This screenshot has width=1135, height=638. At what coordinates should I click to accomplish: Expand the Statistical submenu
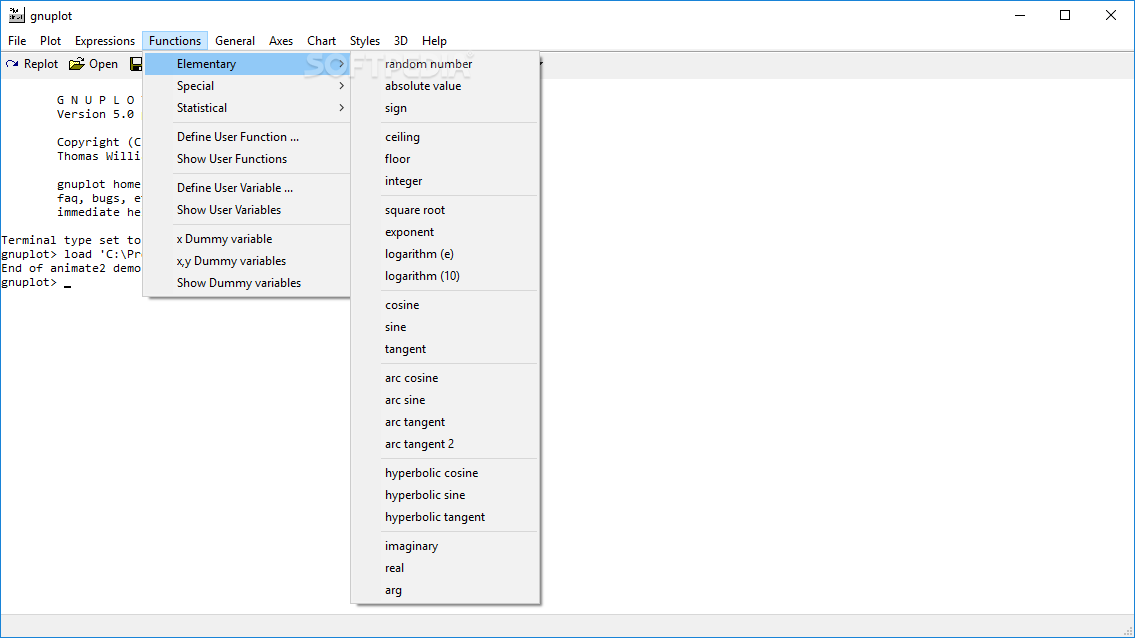248,108
